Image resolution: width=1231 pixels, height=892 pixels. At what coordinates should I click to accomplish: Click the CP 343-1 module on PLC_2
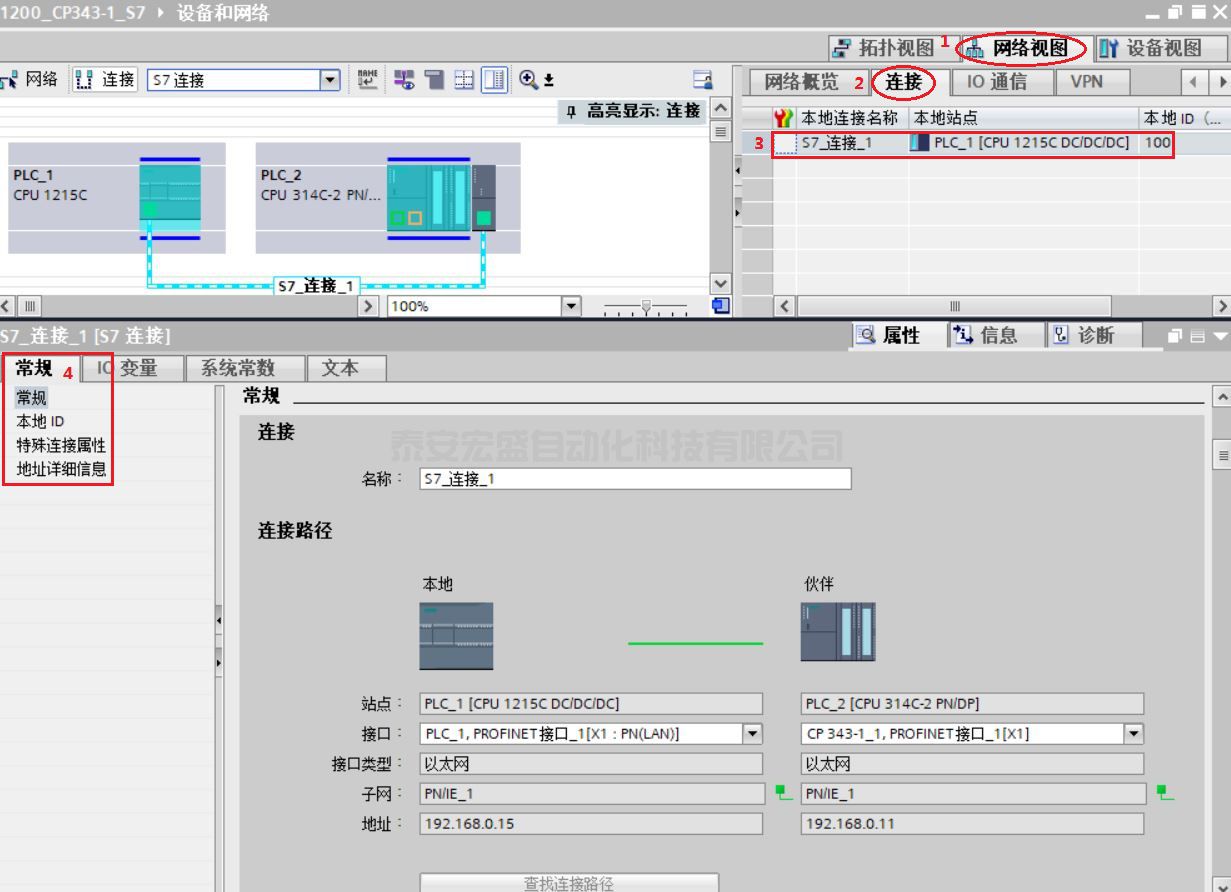click(484, 199)
